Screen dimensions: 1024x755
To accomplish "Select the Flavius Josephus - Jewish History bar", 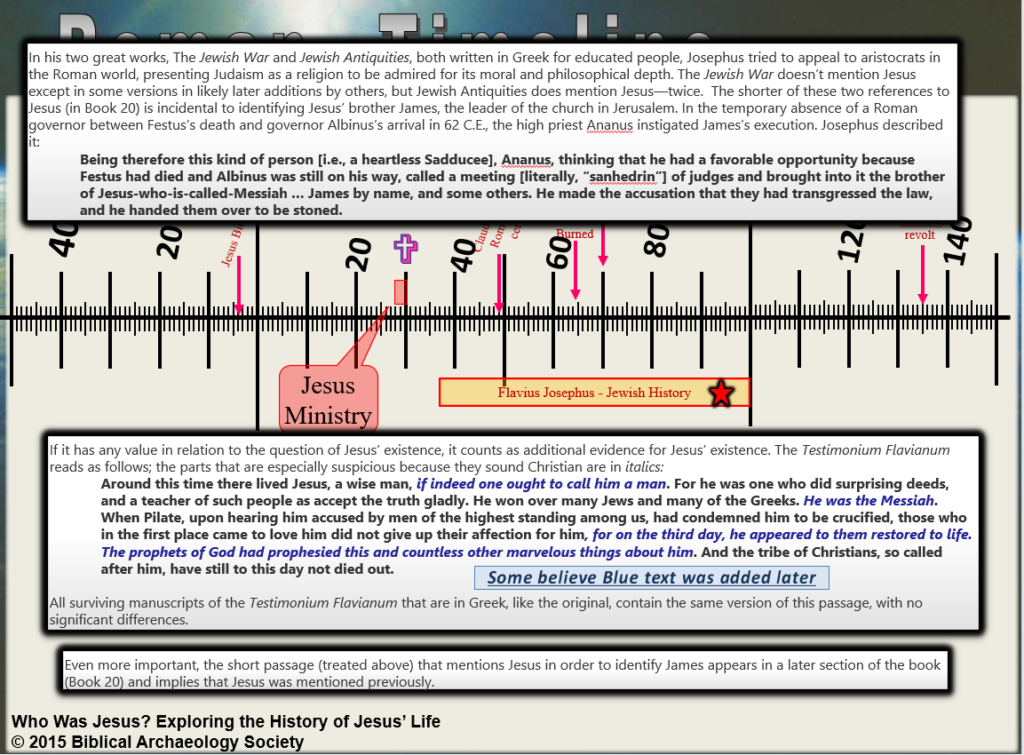I will (594, 393).
